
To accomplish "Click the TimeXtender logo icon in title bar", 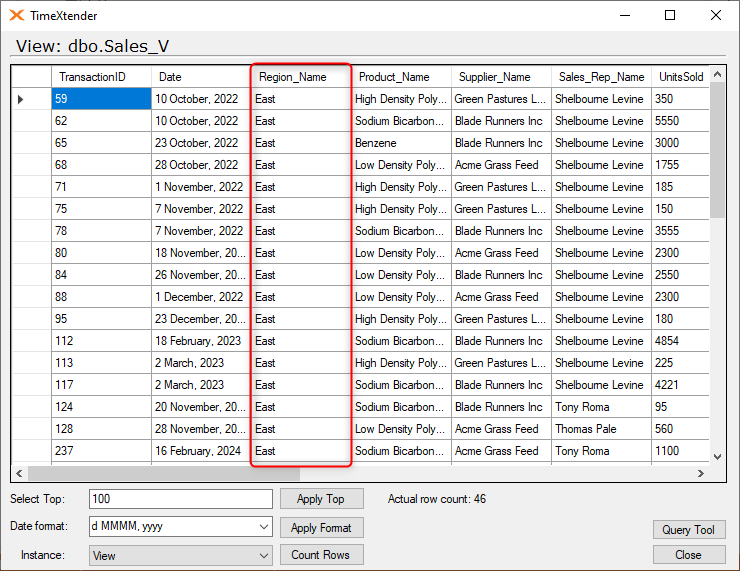I will [x=17, y=16].
